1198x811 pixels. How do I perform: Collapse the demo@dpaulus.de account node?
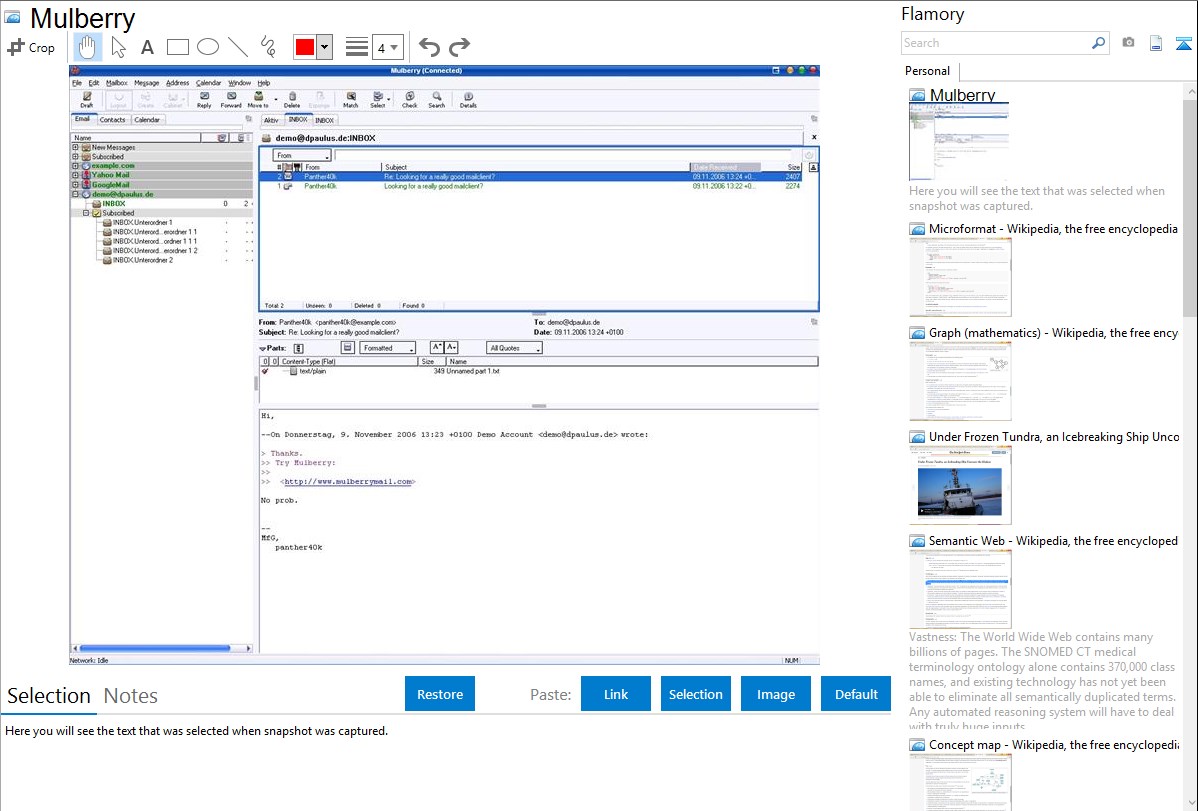(75, 194)
